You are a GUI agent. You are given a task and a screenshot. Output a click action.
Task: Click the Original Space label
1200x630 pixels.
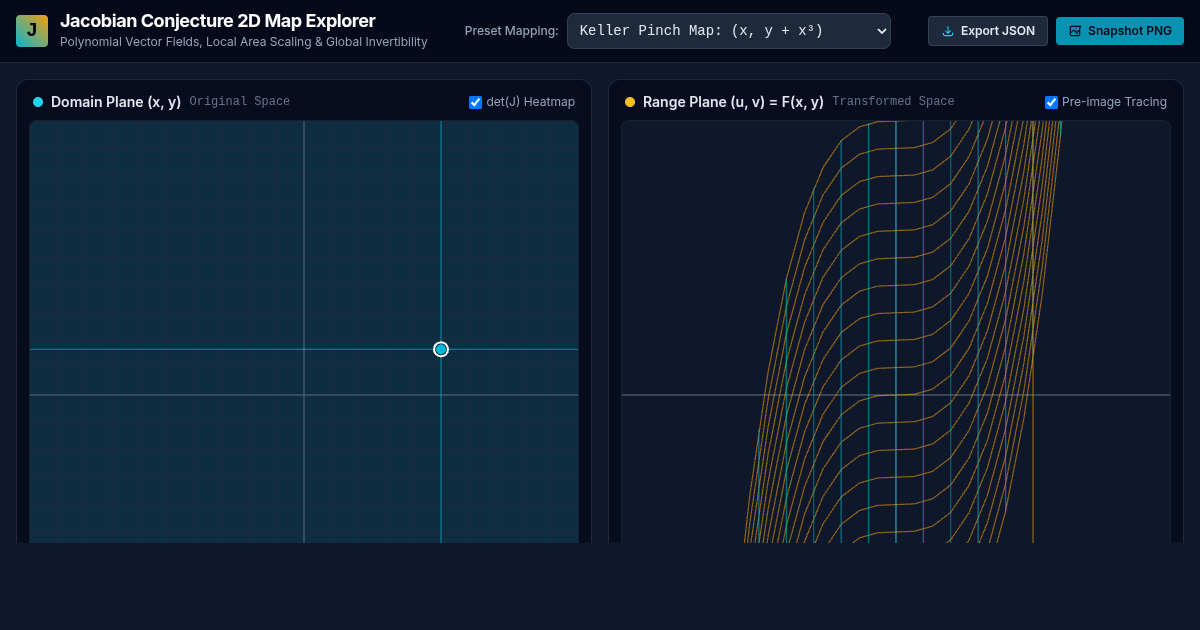point(240,102)
